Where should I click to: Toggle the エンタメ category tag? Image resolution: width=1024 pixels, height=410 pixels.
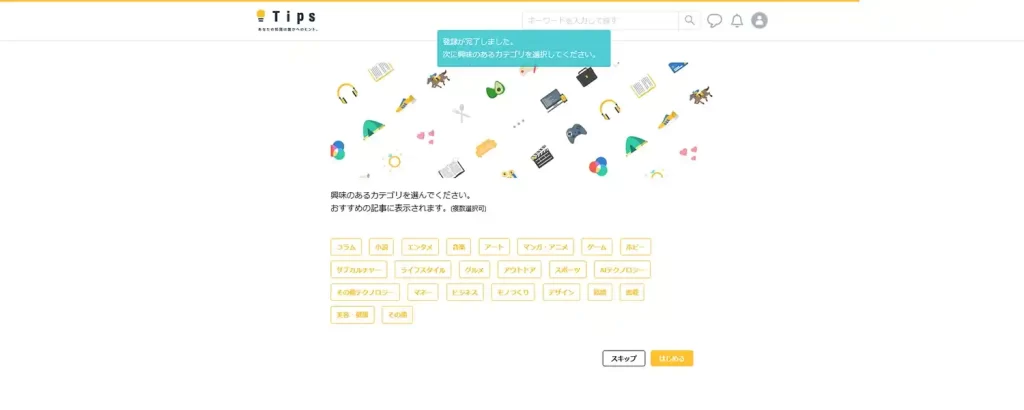(x=420, y=247)
